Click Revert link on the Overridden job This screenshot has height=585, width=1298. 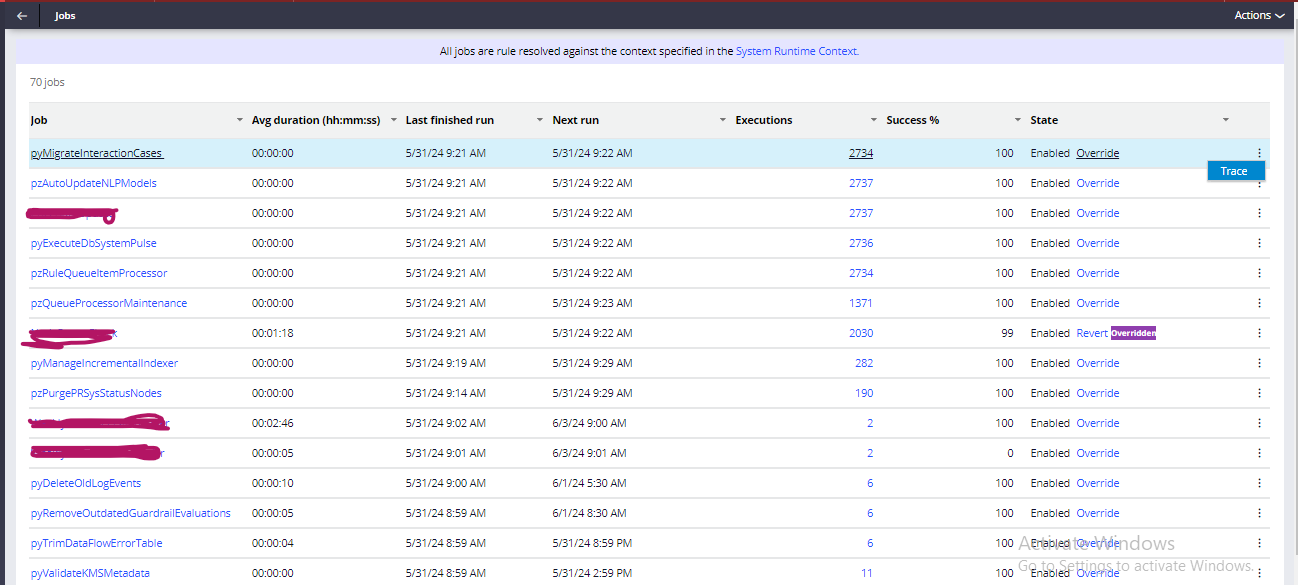1091,333
